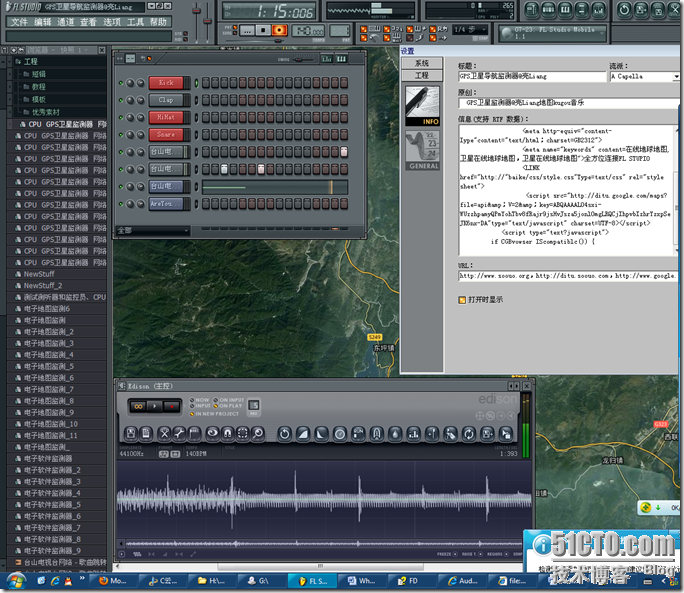The width and height of the screenshot is (684, 593).
Task: Toggle the 打开时显示 checkbox
Action: tap(462, 300)
